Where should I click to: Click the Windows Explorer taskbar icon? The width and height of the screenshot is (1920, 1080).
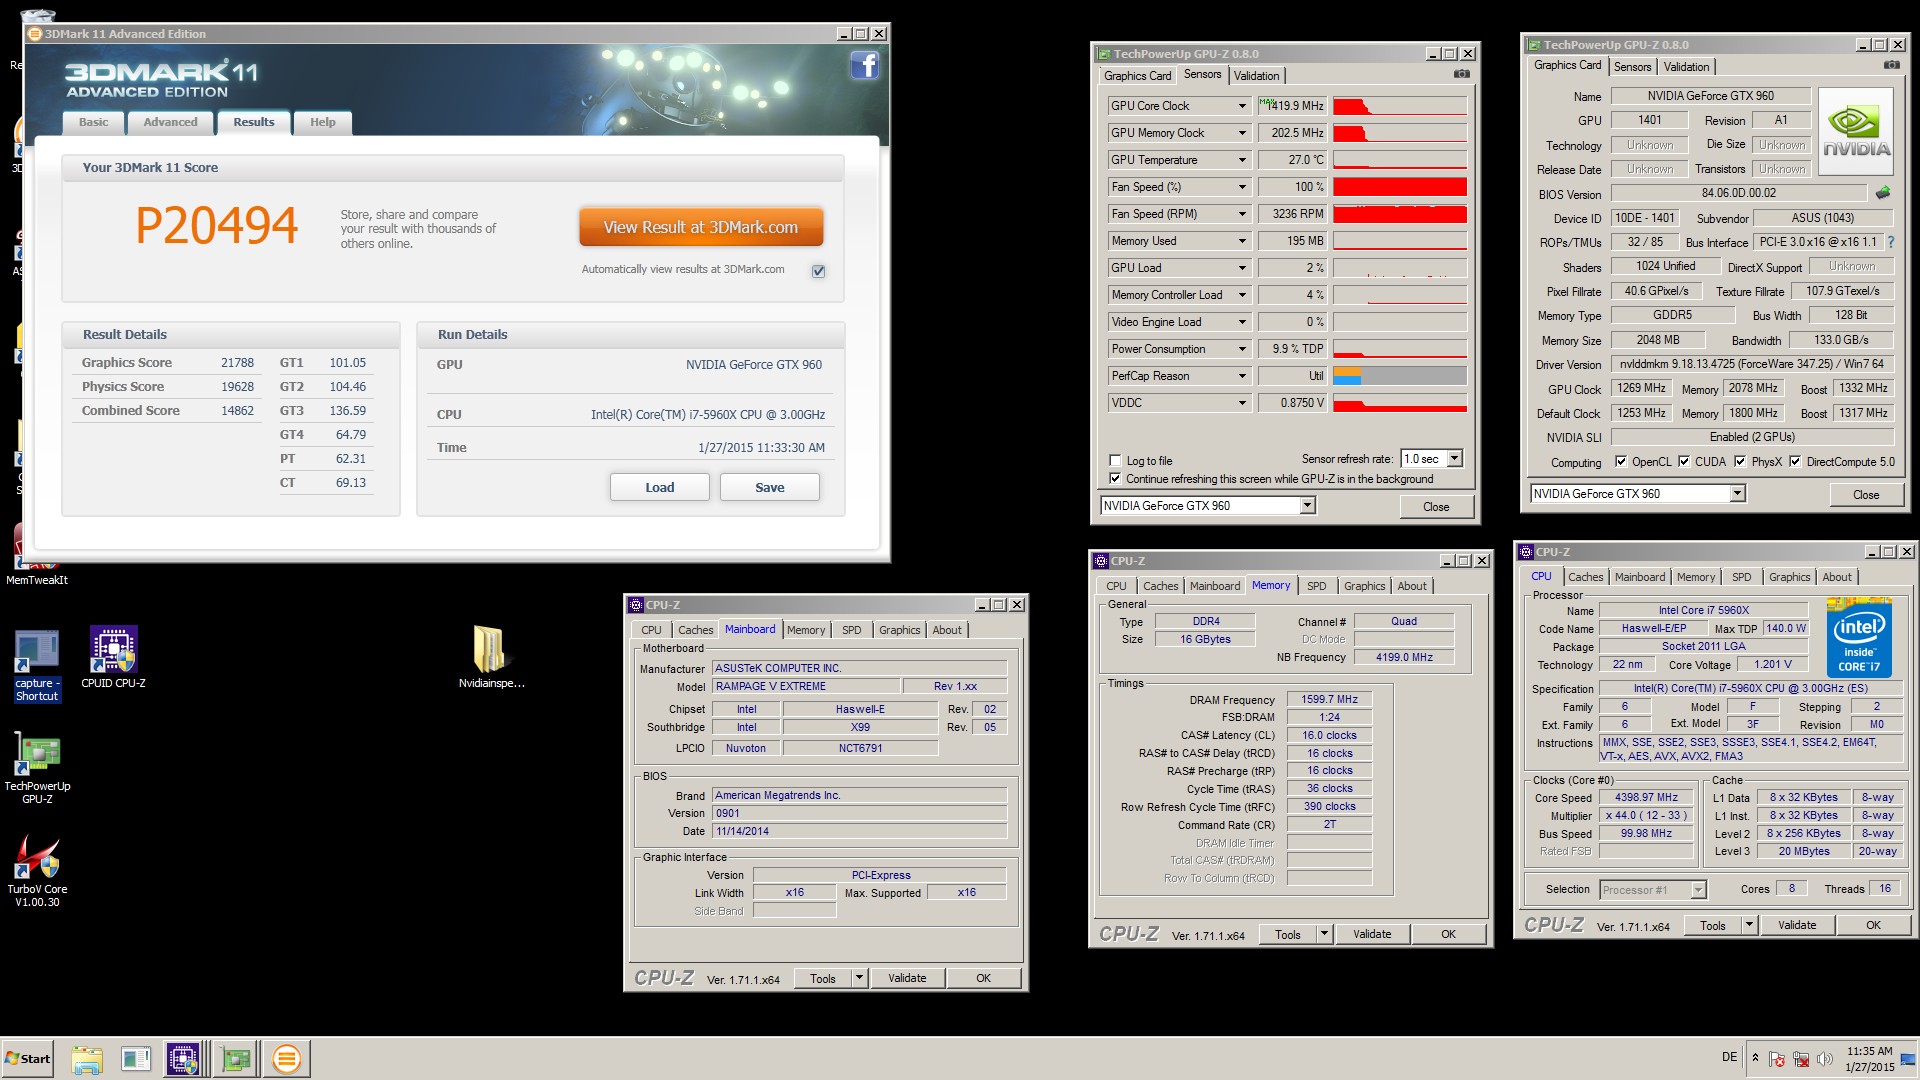point(87,1058)
